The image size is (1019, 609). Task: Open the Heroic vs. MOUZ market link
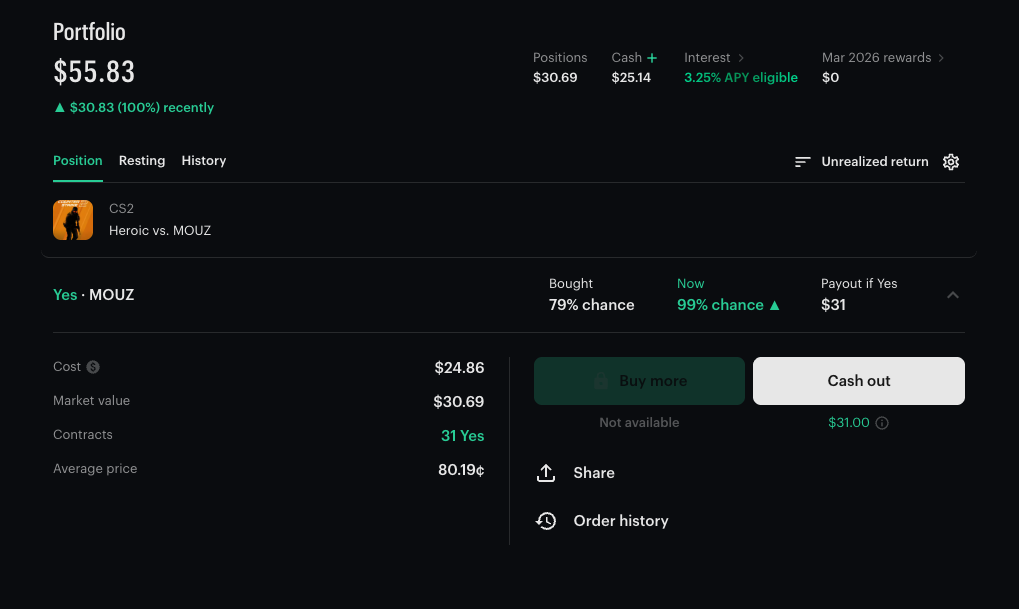pos(160,230)
